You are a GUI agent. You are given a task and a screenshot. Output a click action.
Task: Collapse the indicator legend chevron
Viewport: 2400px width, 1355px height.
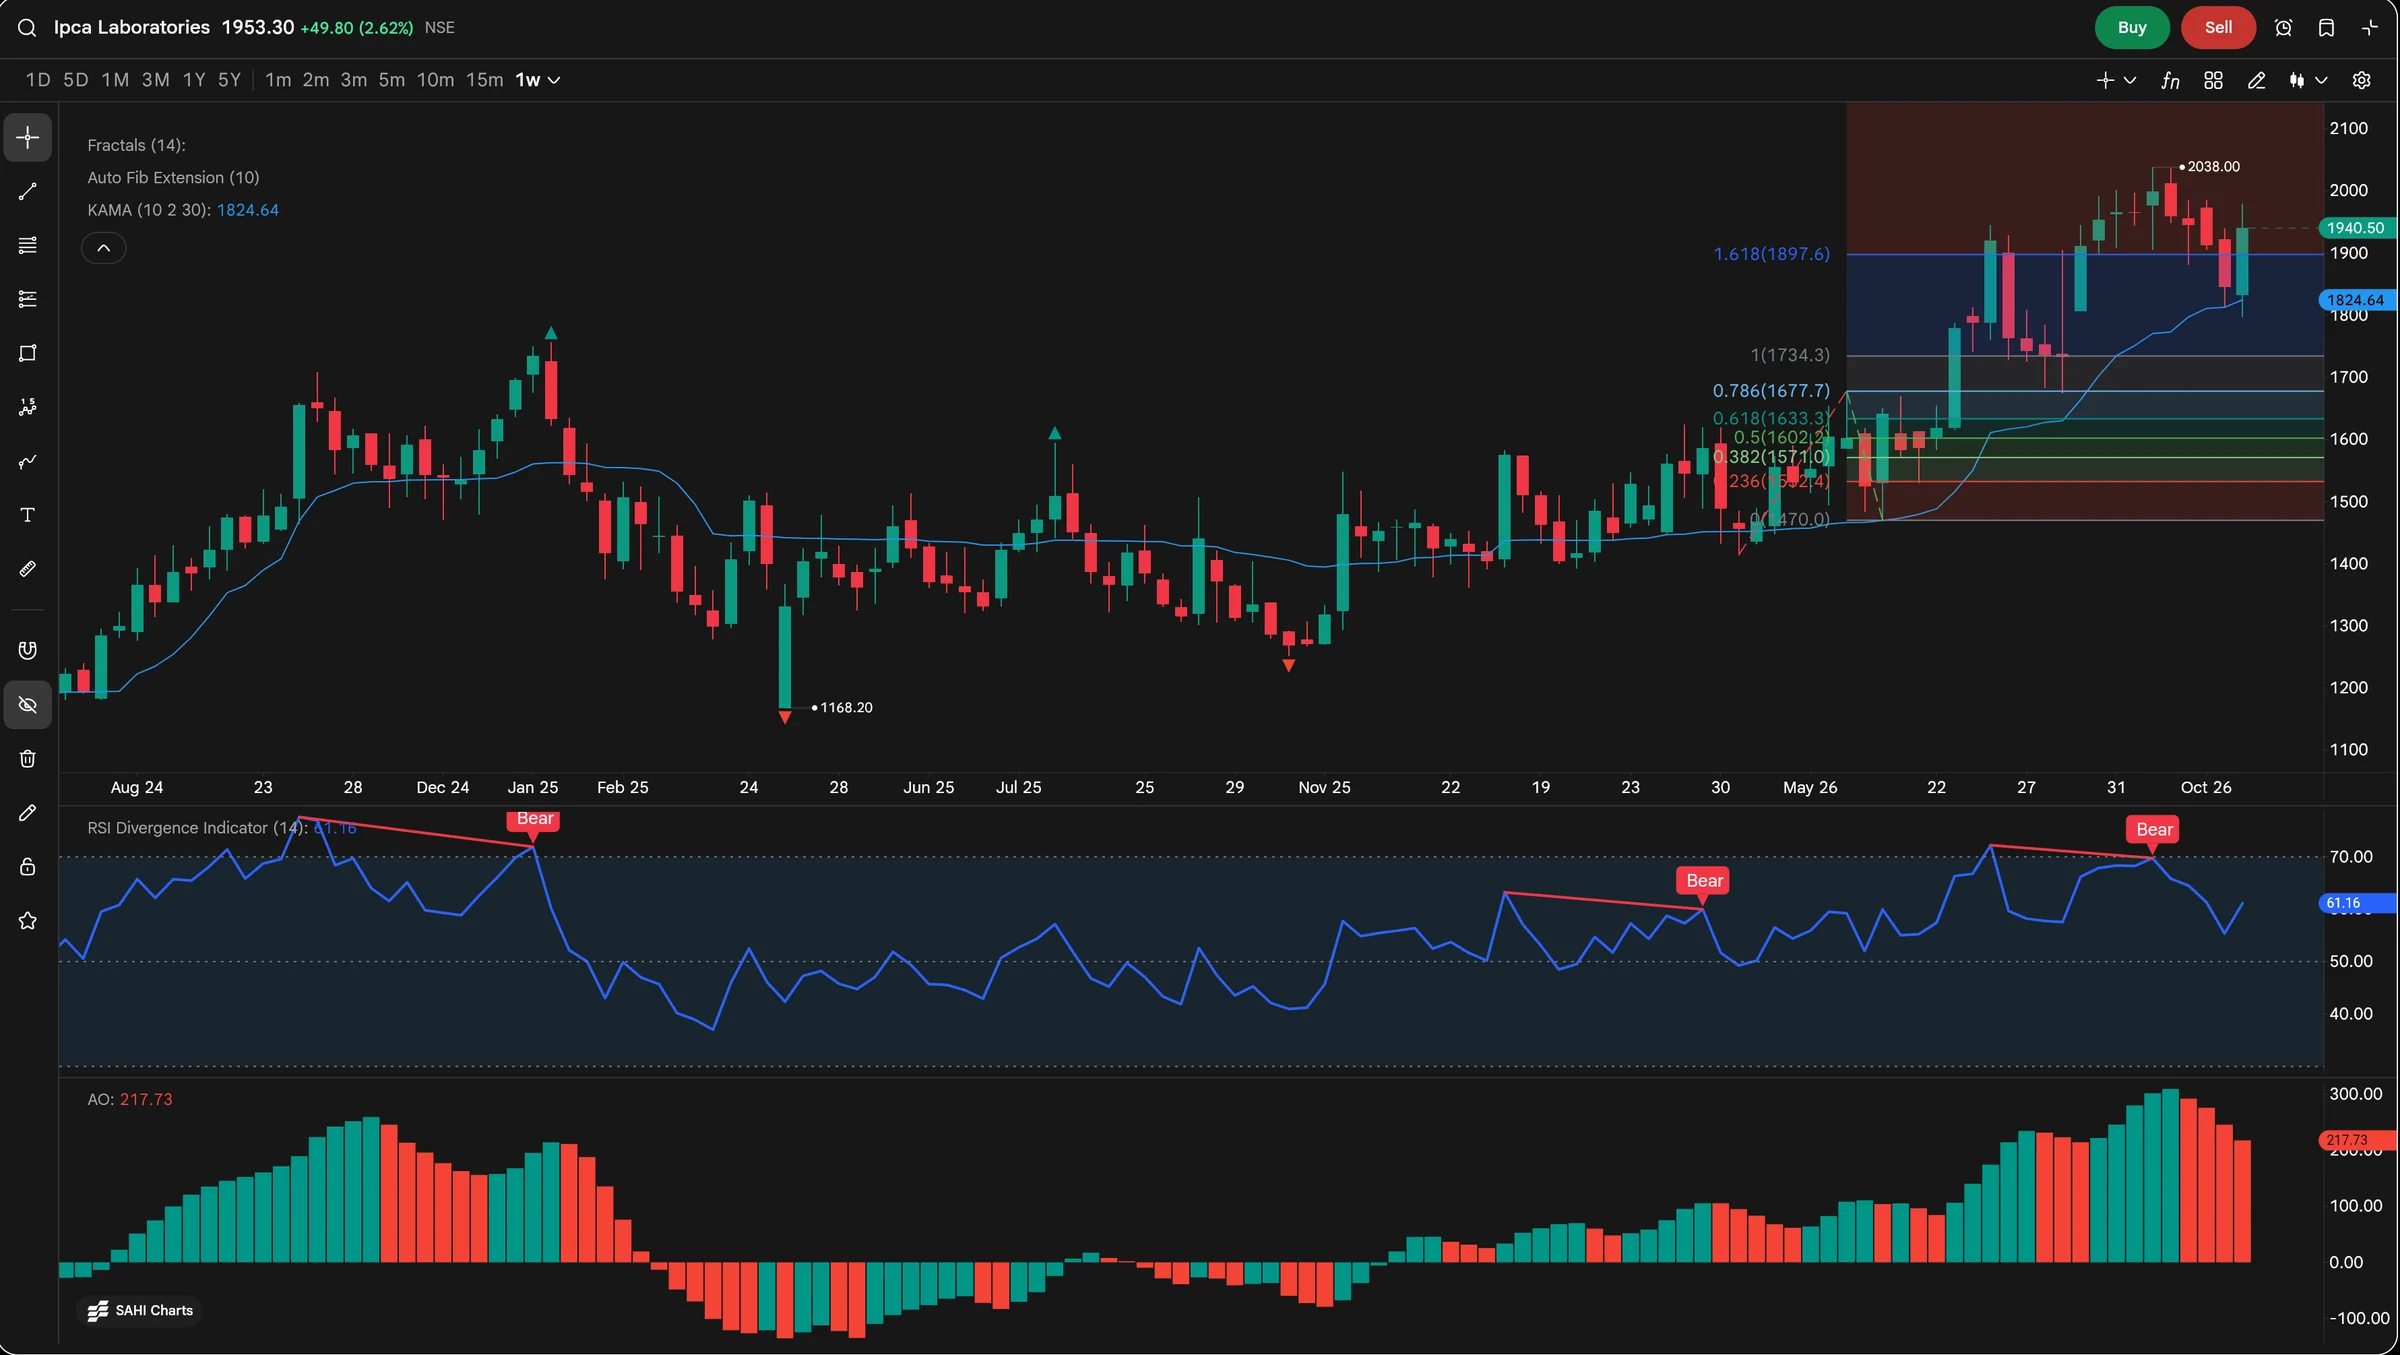click(103, 248)
